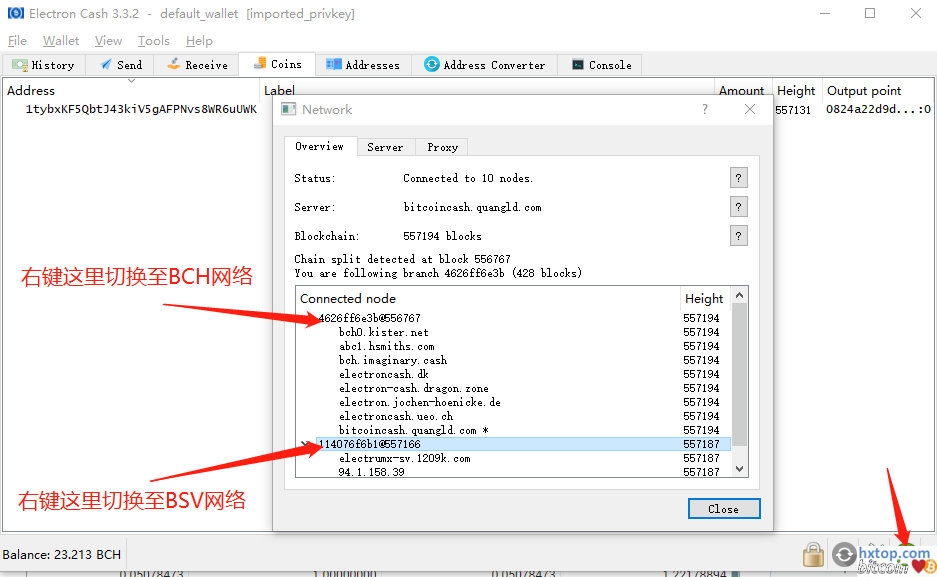Select the 1tybxKF5Qbt coin address row
Screen dimensions: 937x577
(x=141, y=110)
